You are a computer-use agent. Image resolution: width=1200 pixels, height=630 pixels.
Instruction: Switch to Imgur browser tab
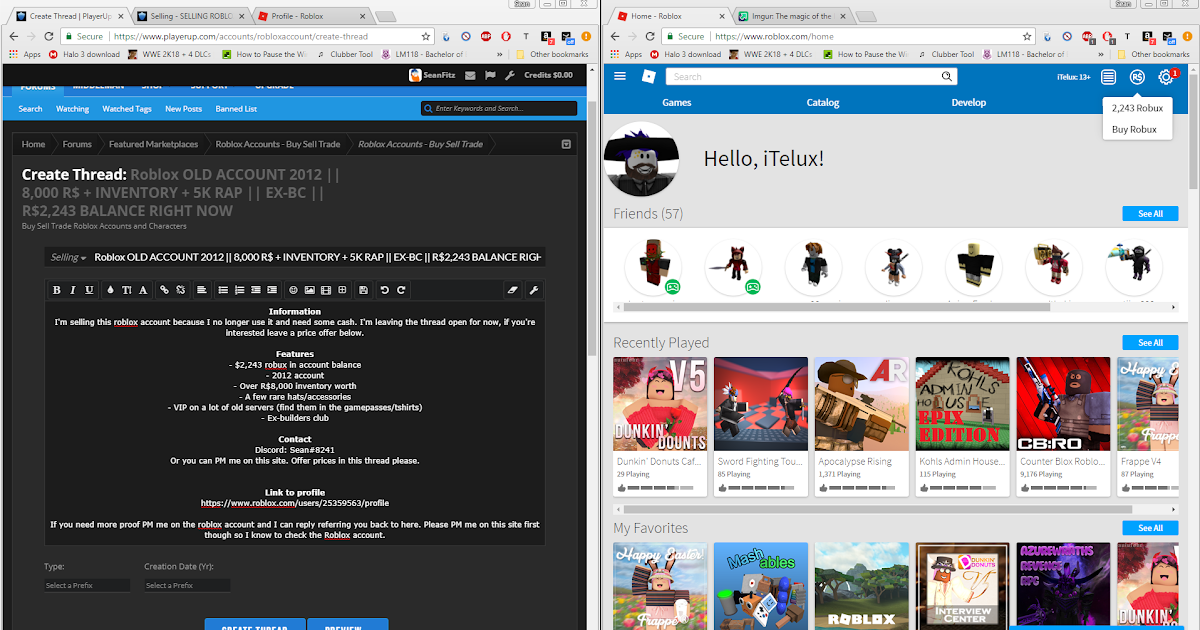[x=790, y=16]
